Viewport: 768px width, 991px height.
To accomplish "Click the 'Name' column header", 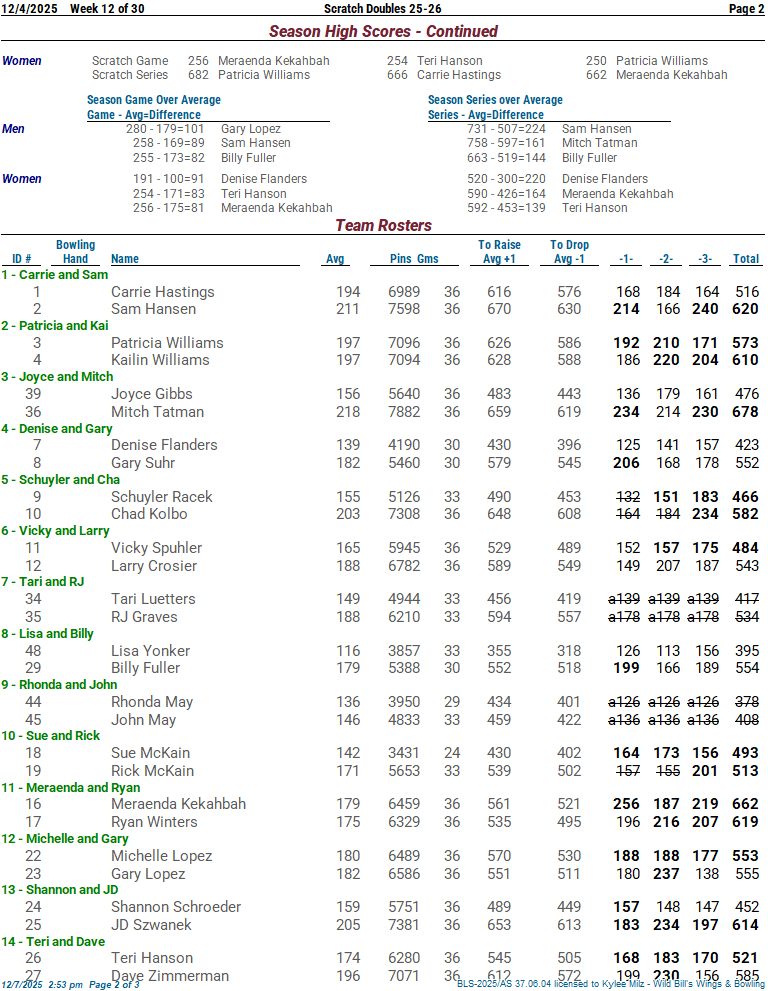I will point(125,258).
